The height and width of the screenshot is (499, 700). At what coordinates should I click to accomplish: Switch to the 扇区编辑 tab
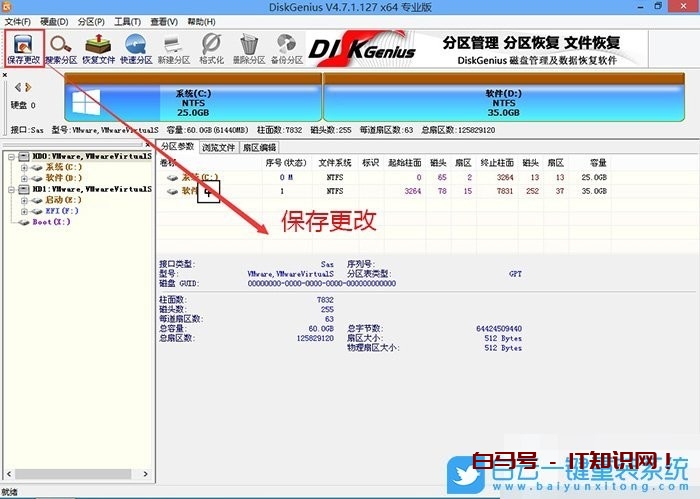click(258, 147)
